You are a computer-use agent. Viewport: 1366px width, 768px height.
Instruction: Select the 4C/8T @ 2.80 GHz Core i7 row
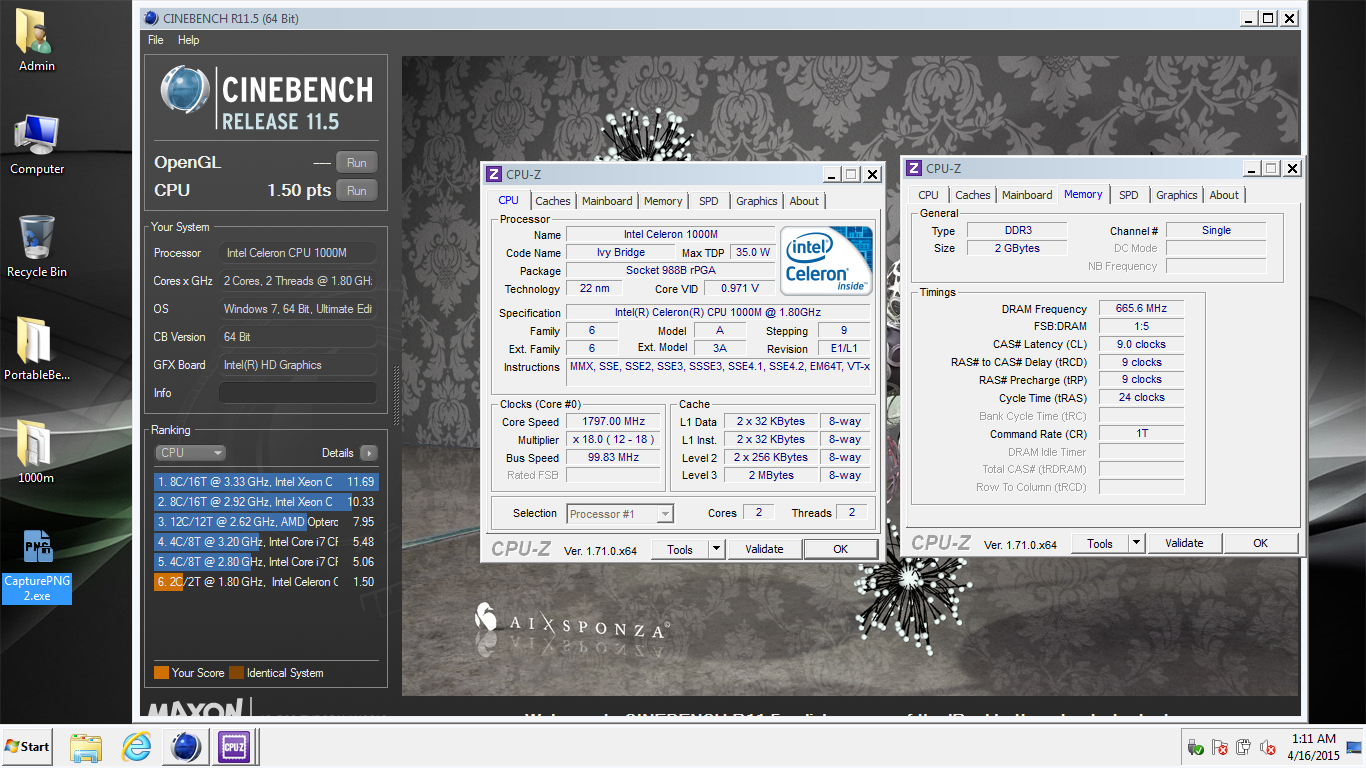click(266, 562)
